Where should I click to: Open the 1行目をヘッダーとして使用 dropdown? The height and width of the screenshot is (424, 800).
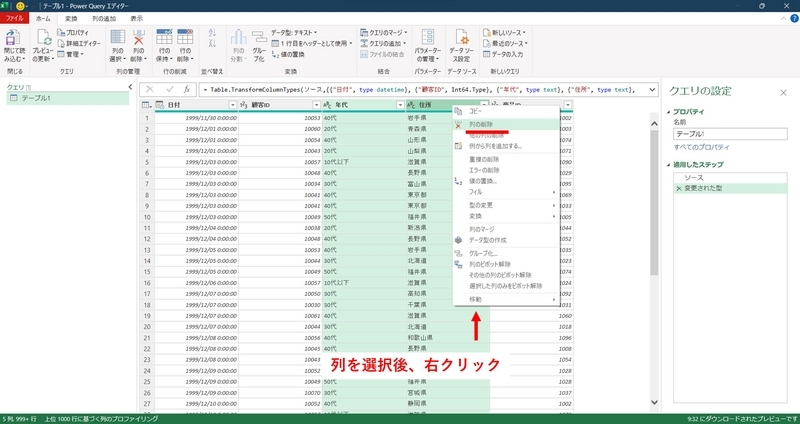312,43
